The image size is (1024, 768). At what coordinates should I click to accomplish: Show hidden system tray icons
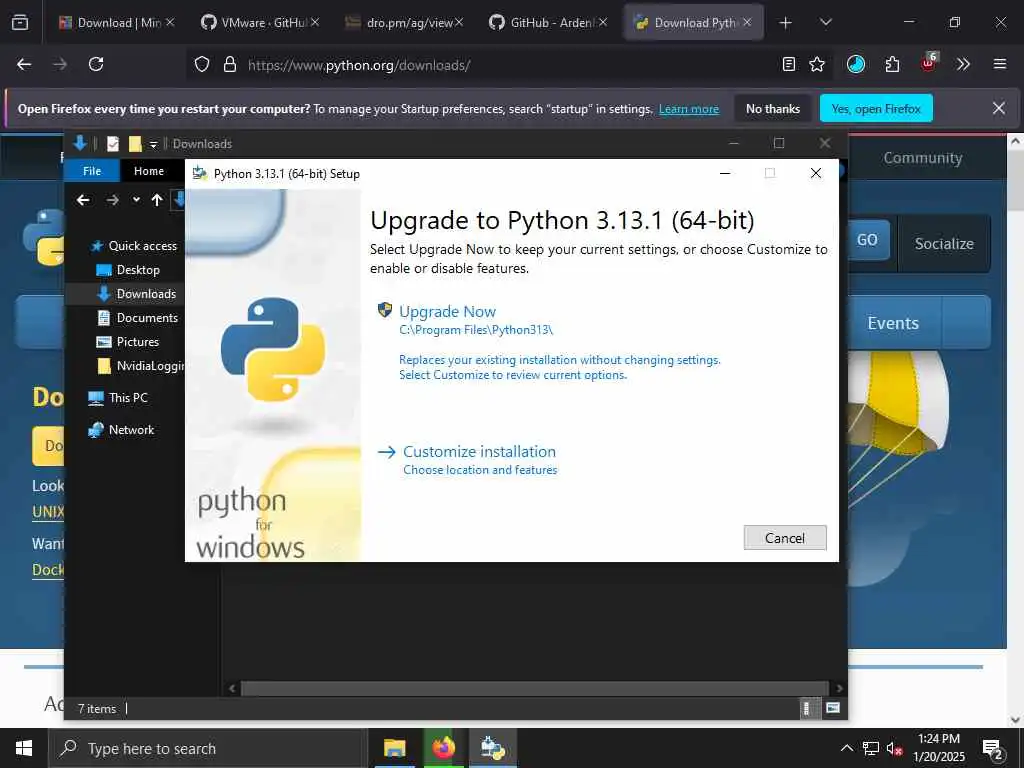pyautogui.click(x=846, y=748)
